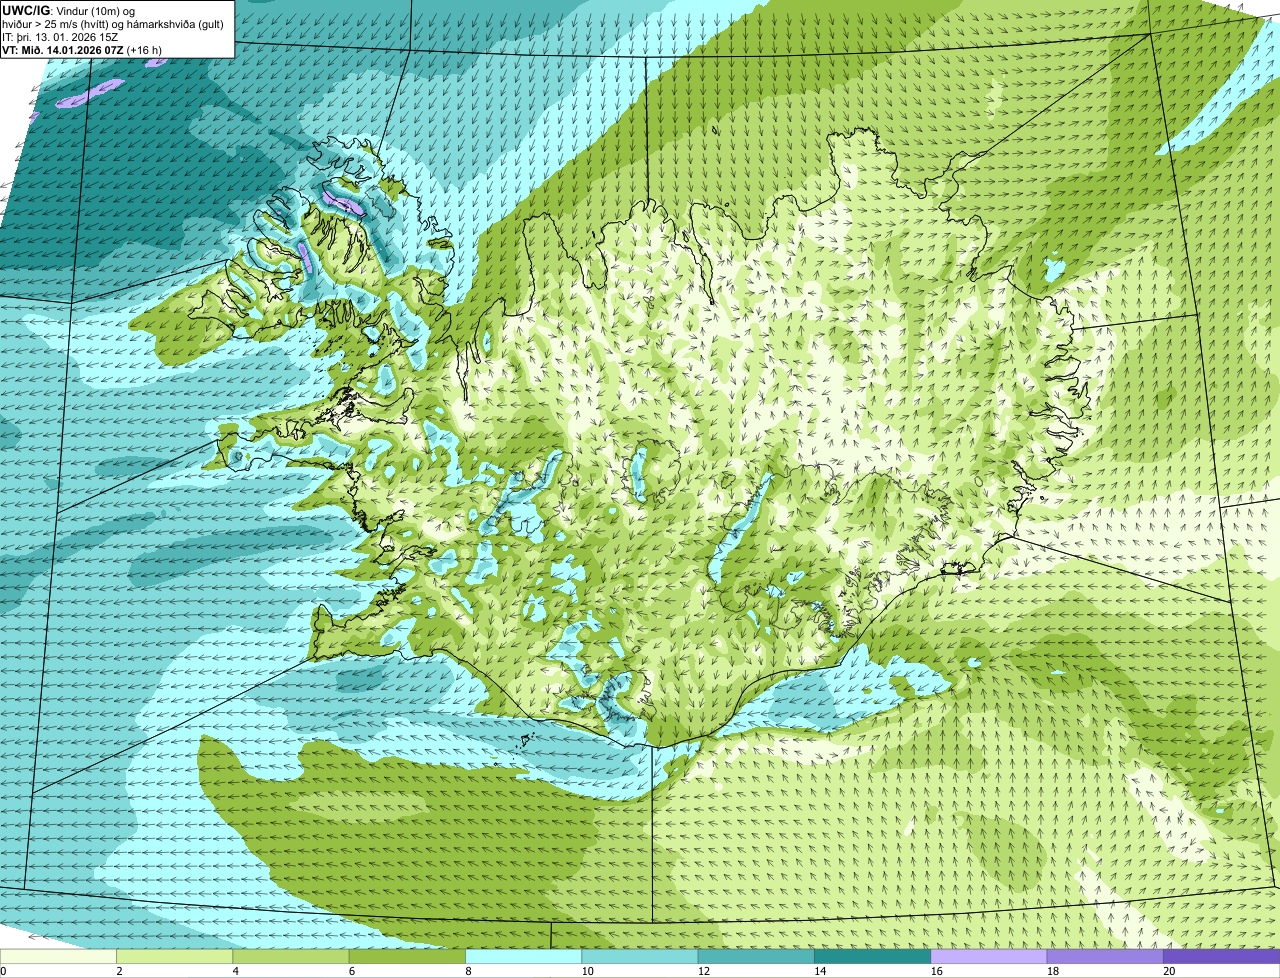Click the legend scale label '10'
This screenshot has height=978, width=1280.
coord(587,971)
